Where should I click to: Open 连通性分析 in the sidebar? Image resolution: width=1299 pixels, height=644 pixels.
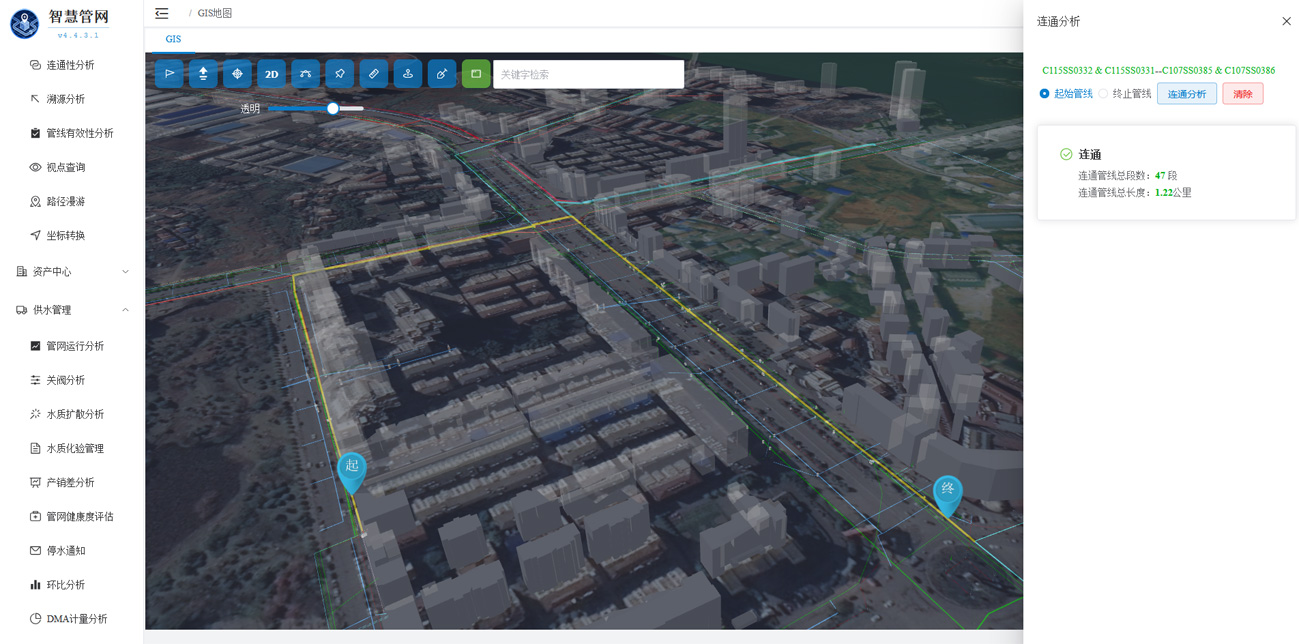click(x=72, y=65)
